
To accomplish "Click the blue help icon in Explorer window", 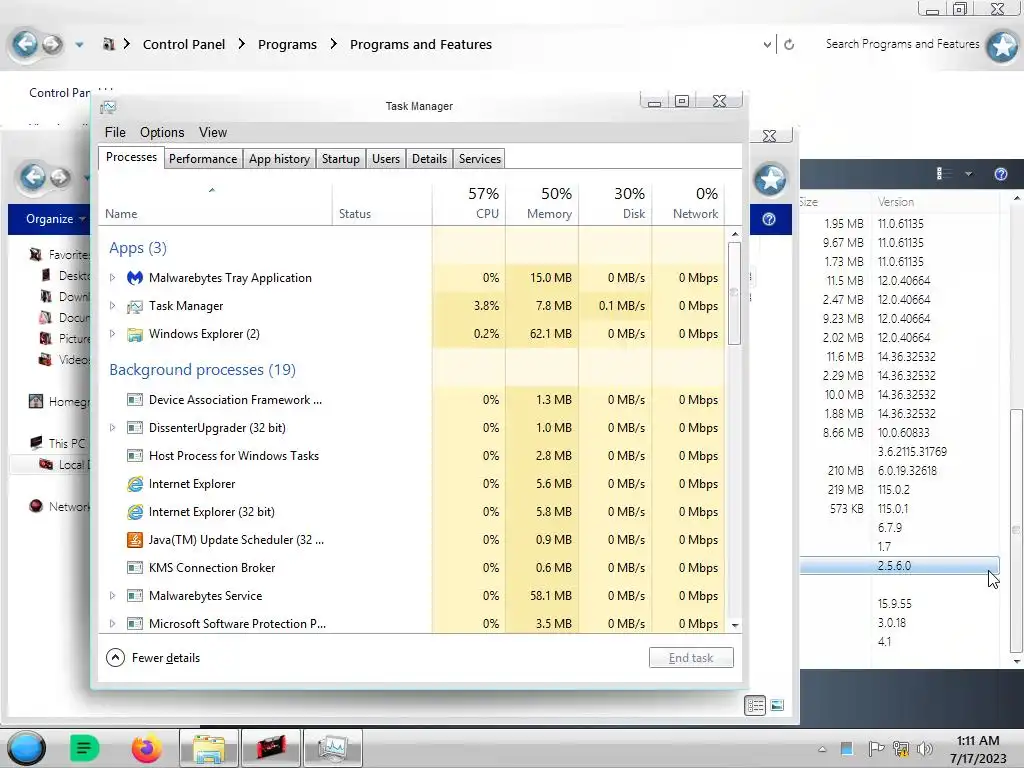I will (x=769, y=219).
